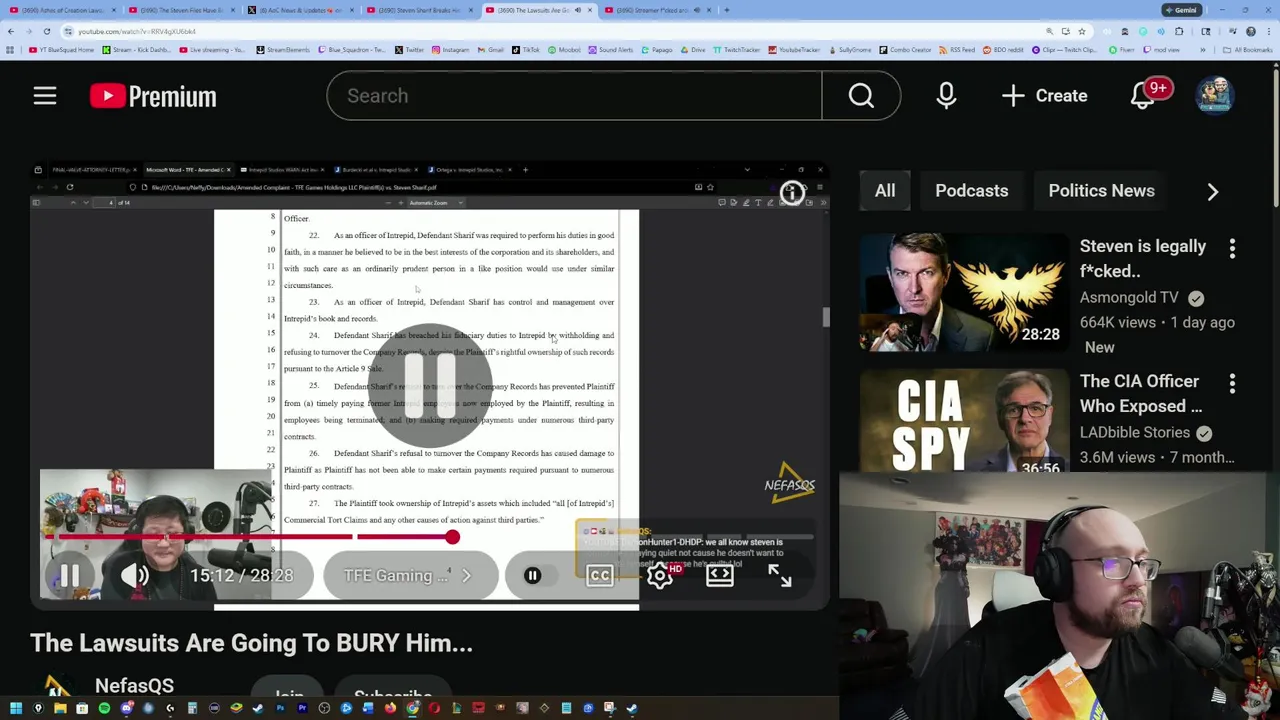Open YT BlueSquad Home bookmark
Screen dimensions: 1280x720
[62, 49]
